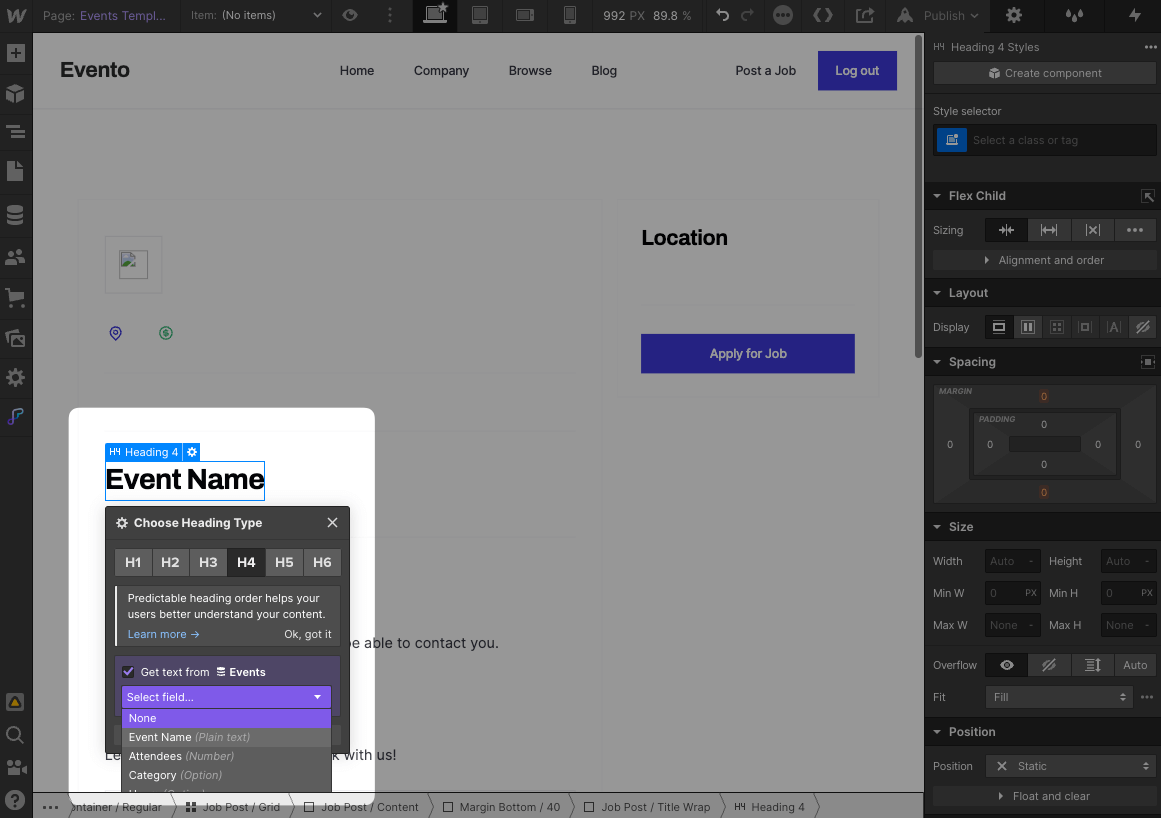Switch to desktop base breakpoint
The height and width of the screenshot is (818, 1161).
(x=435, y=15)
